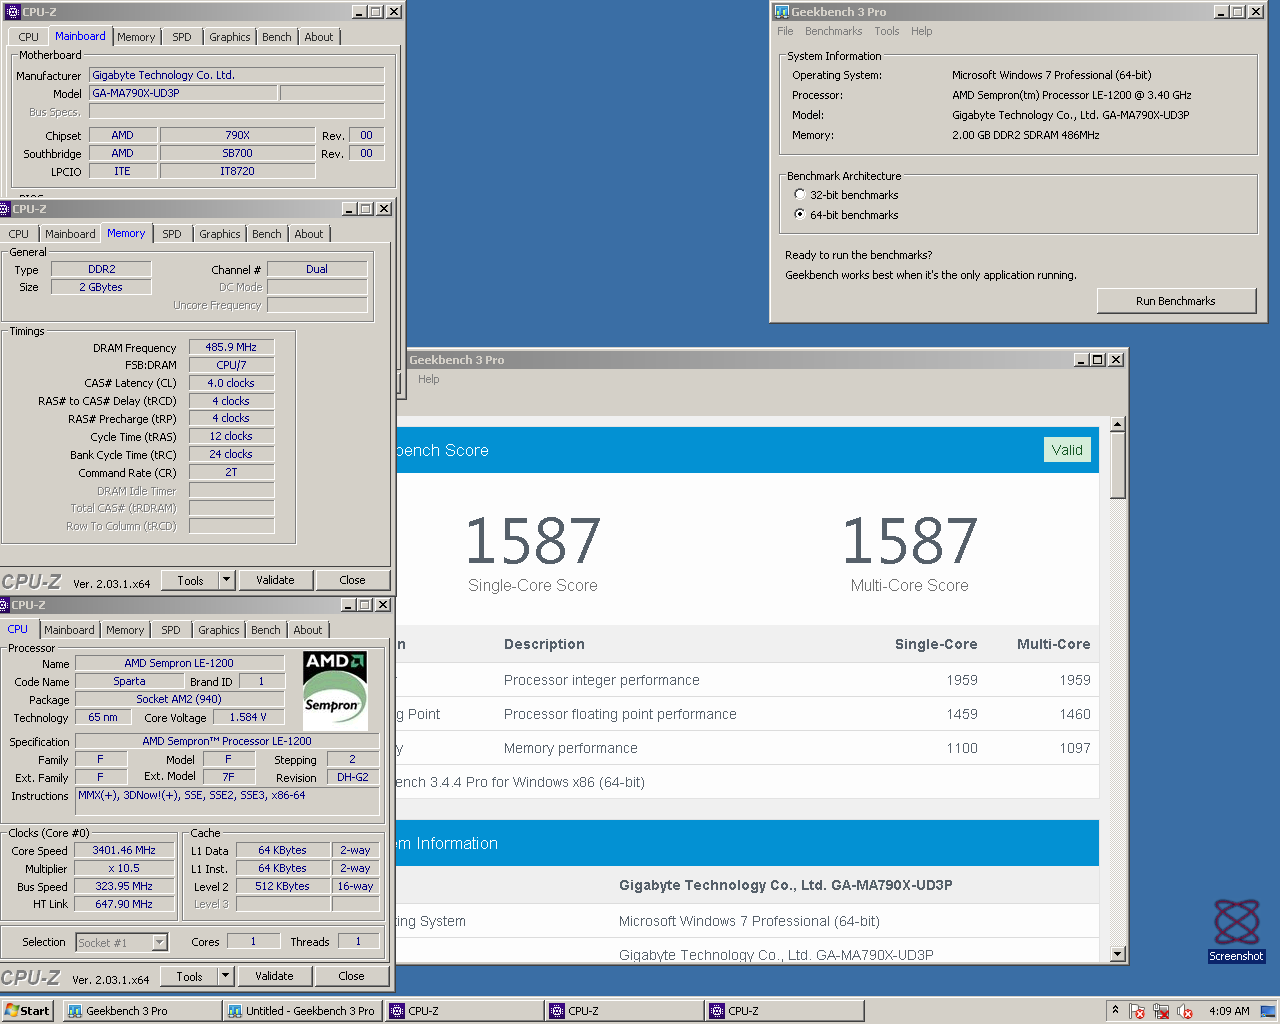This screenshot has width=1280, height=1024.
Task: Click Geekbench icon in system info window title
Action: tap(782, 12)
